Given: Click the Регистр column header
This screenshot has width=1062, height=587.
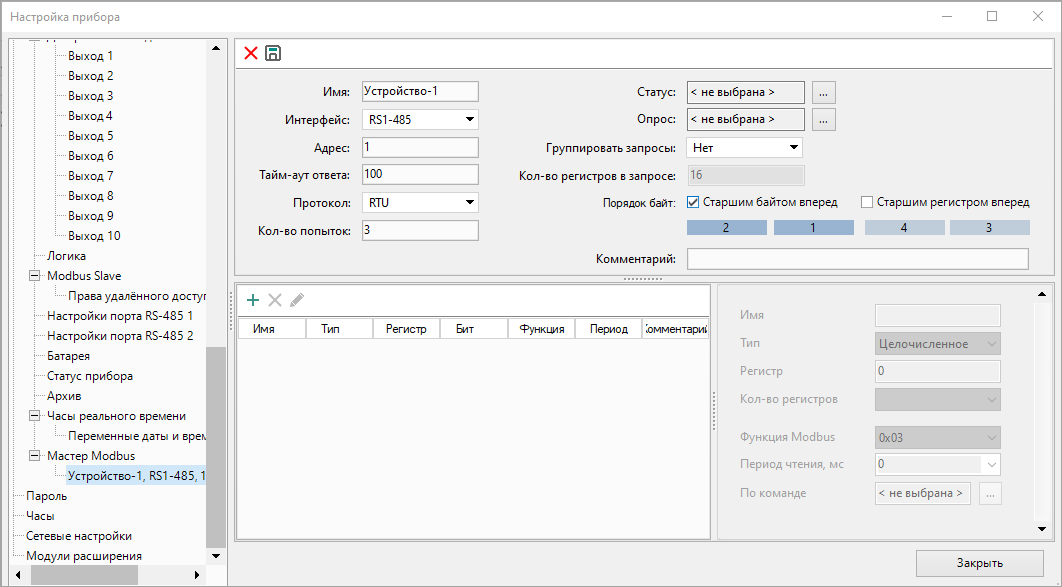Looking at the screenshot, I should tap(406, 329).
